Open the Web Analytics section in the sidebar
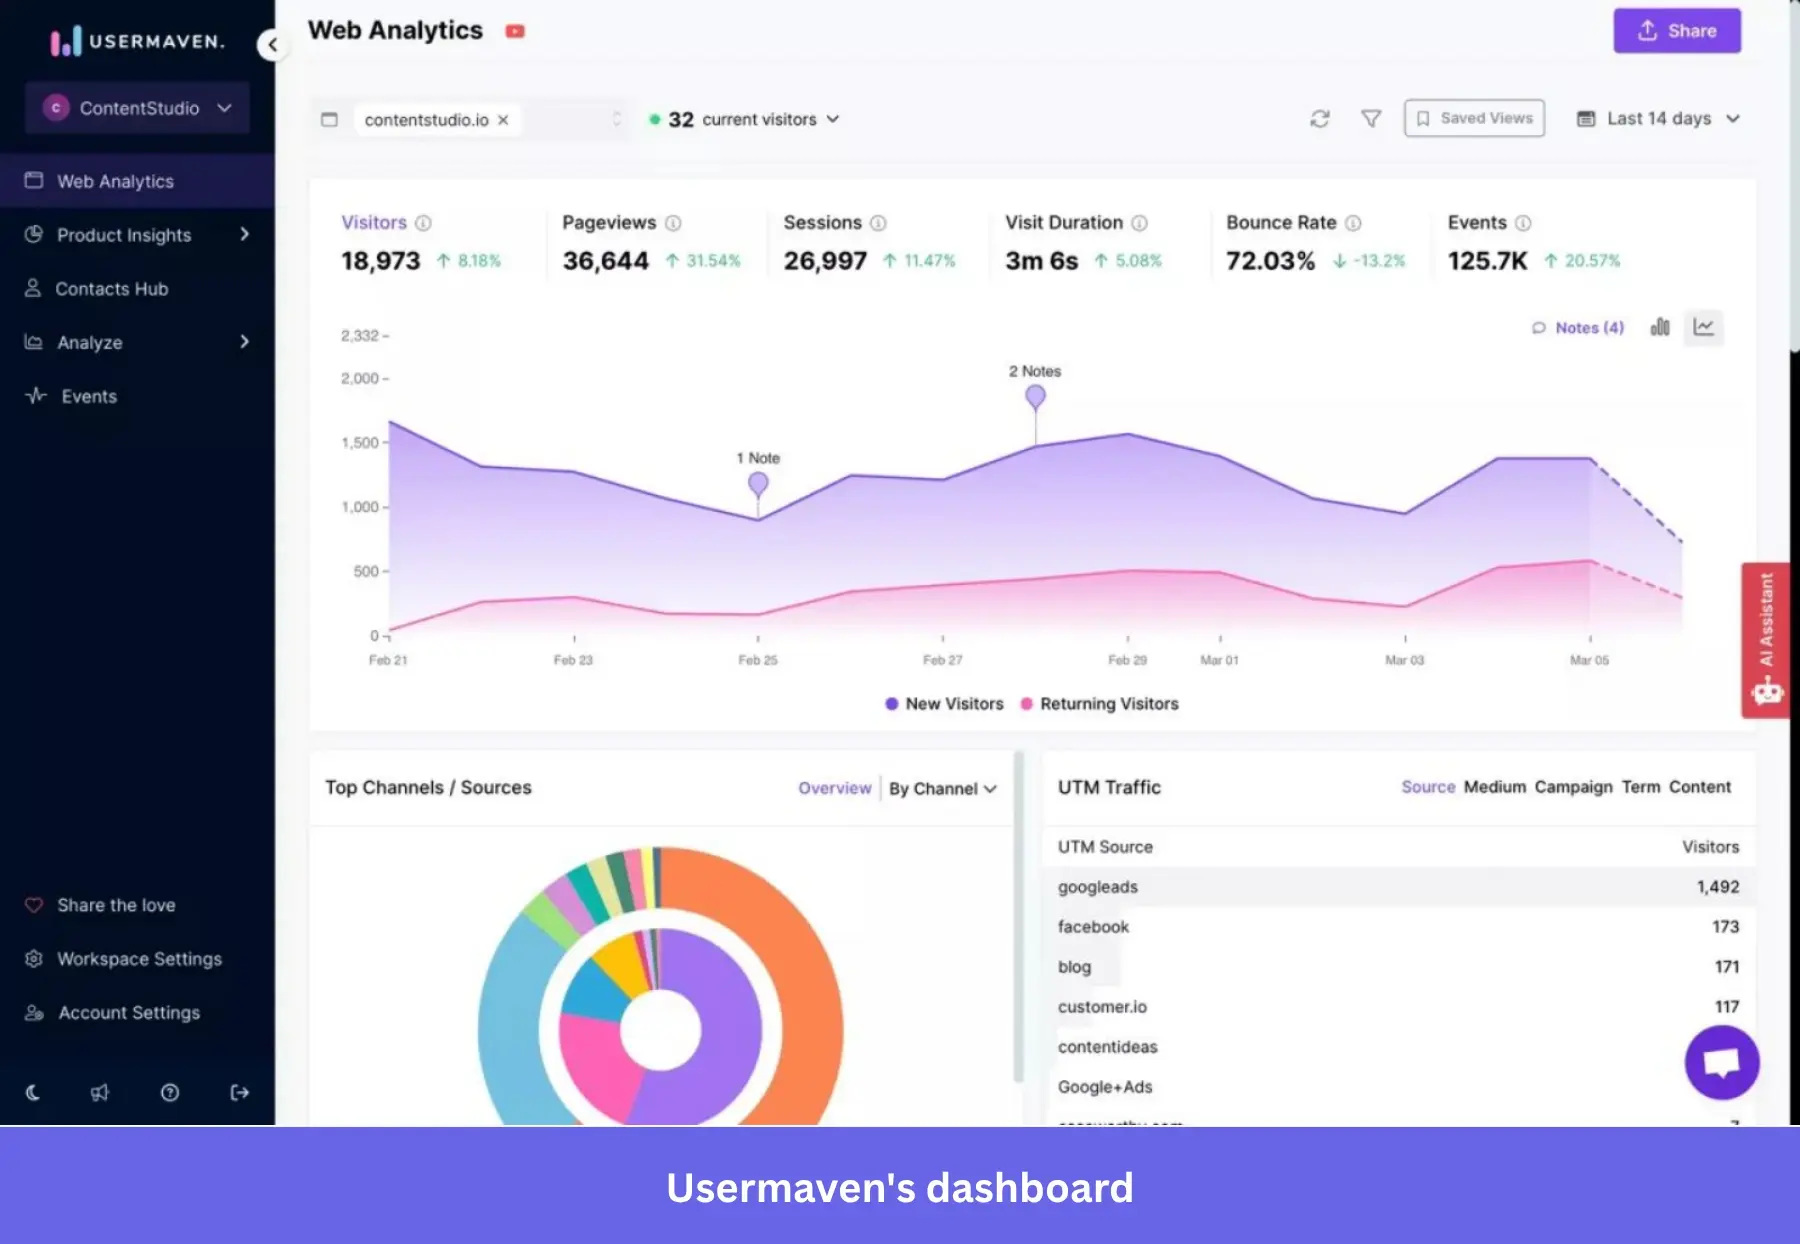1800x1244 pixels. tap(115, 180)
